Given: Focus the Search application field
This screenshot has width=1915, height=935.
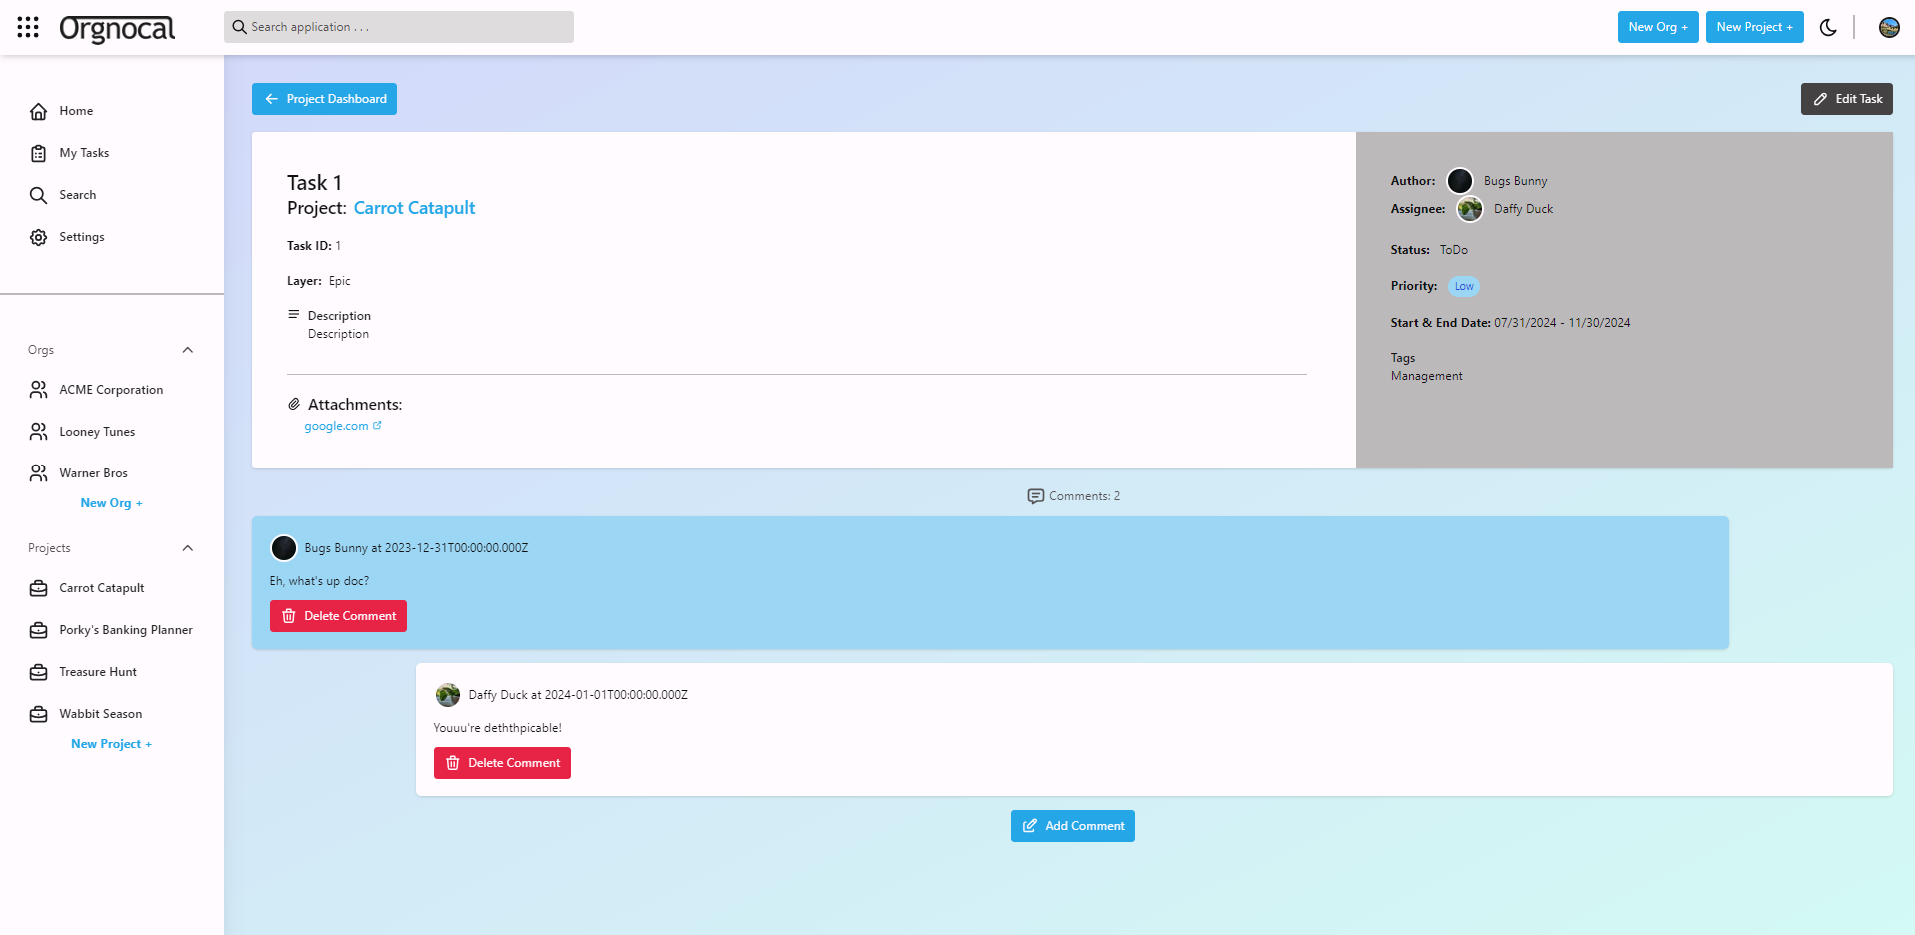Looking at the screenshot, I should [399, 27].
